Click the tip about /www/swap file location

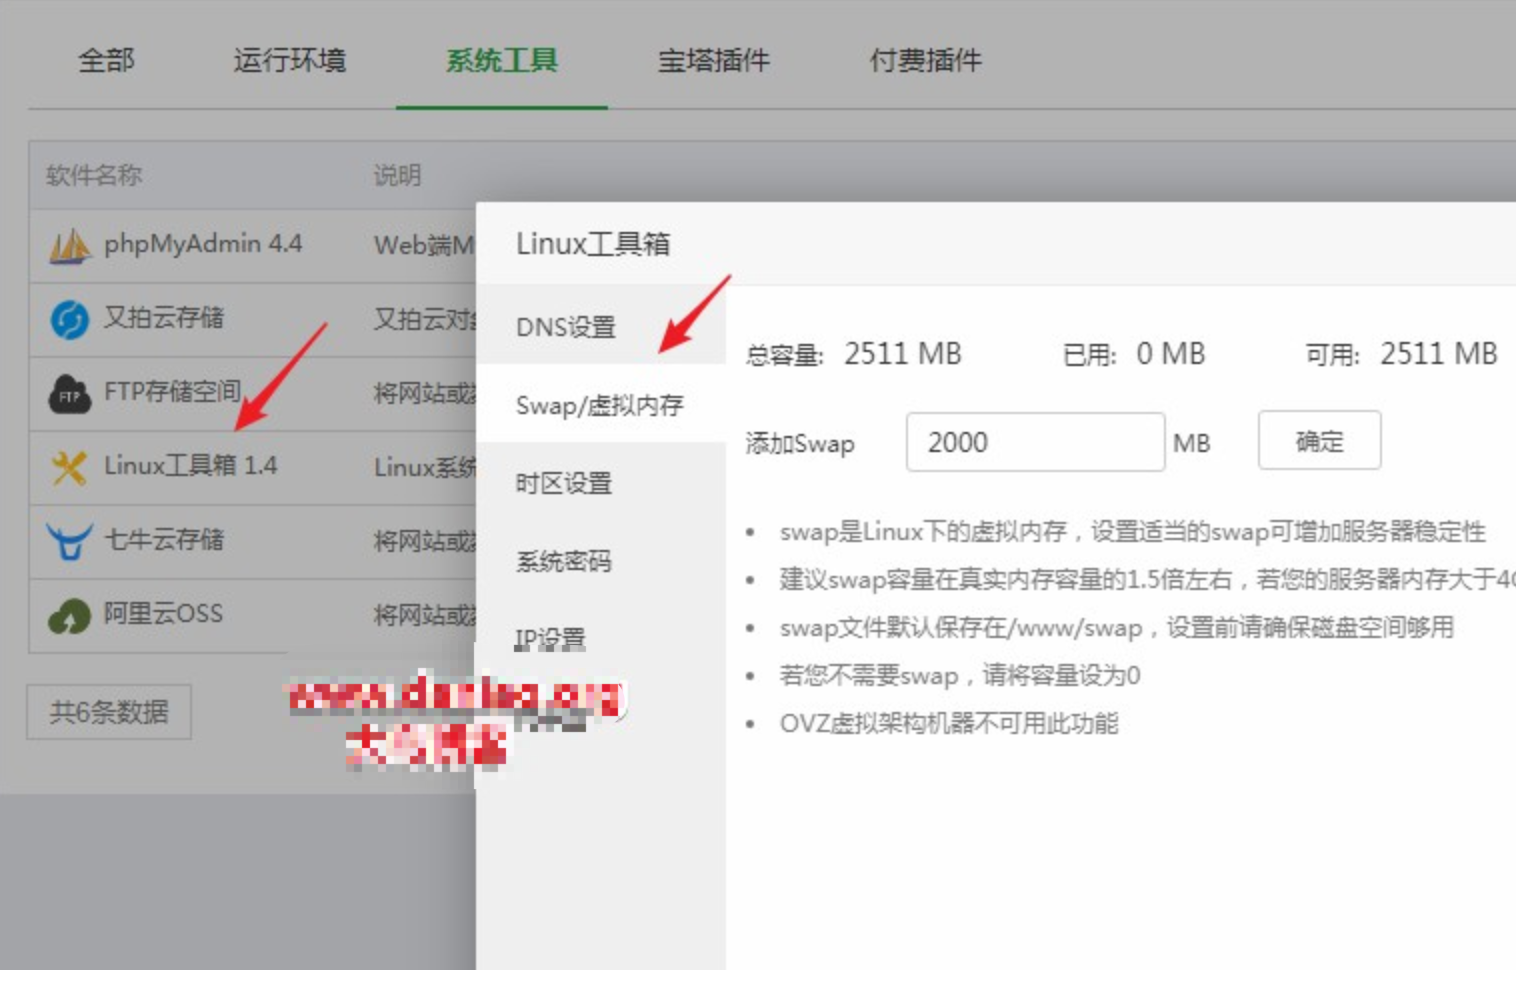point(1116,627)
